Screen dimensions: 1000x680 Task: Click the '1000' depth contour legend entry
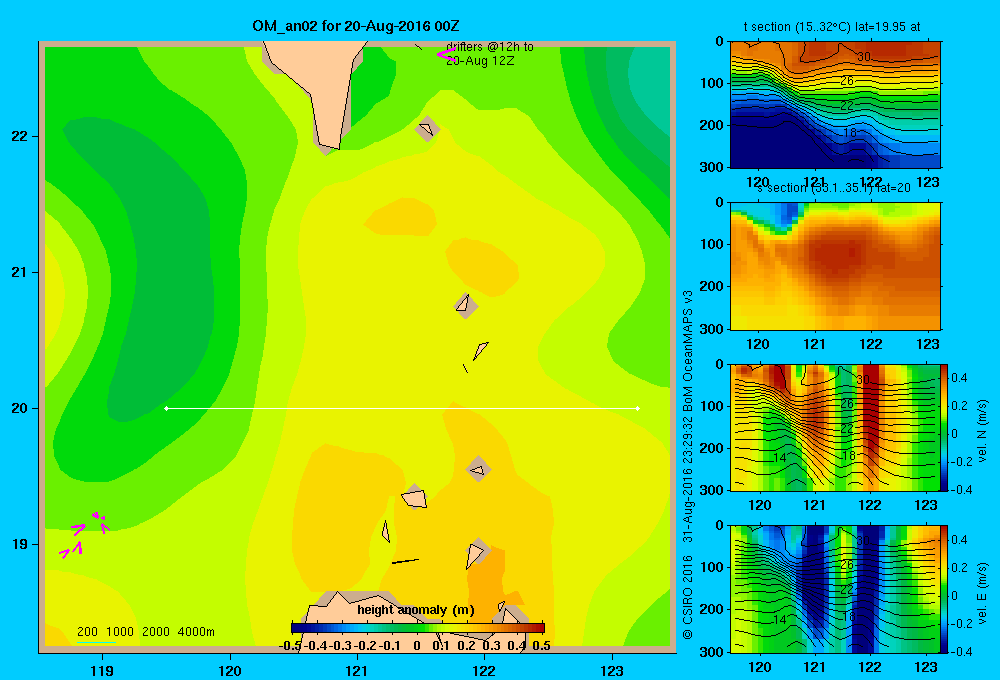120,632
